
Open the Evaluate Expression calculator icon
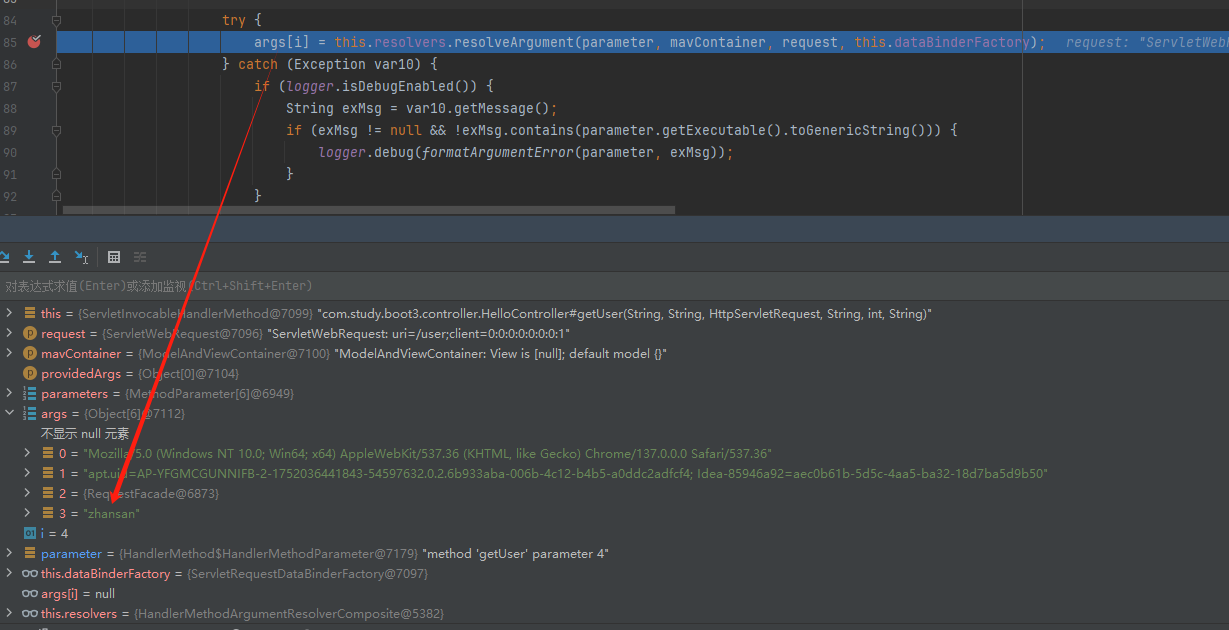114,257
